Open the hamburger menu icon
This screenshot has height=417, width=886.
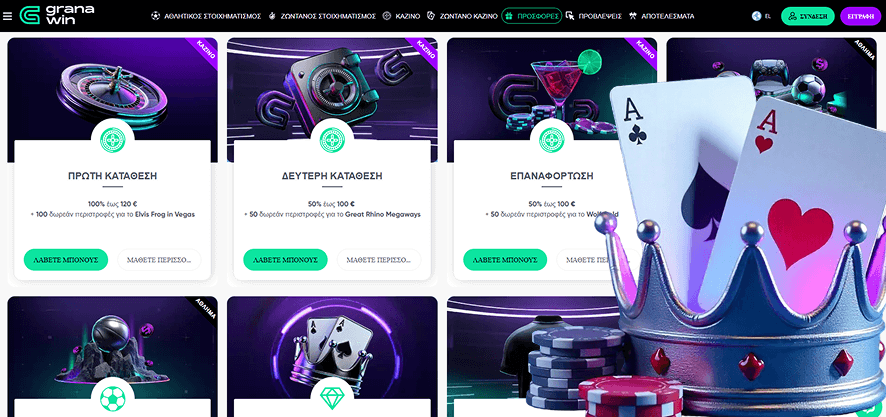pos(7,16)
